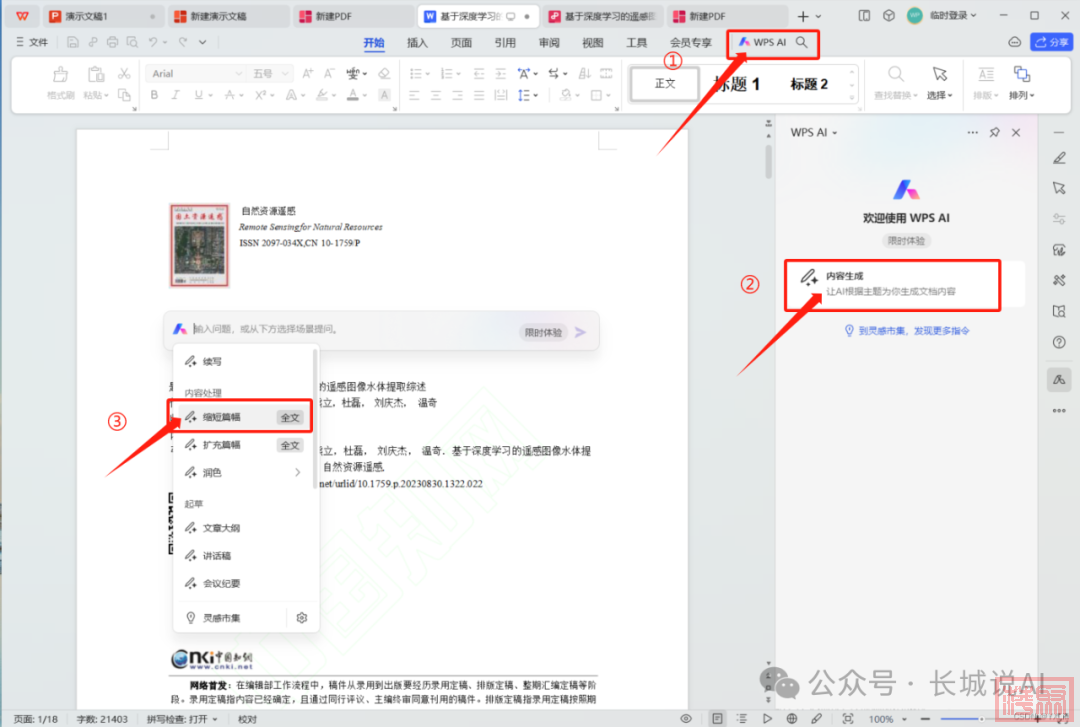Image resolution: width=1080 pixels, height=727 pixels.
Task: Select 缩短篇幅 from the AI menu
Action: (221, 417)
